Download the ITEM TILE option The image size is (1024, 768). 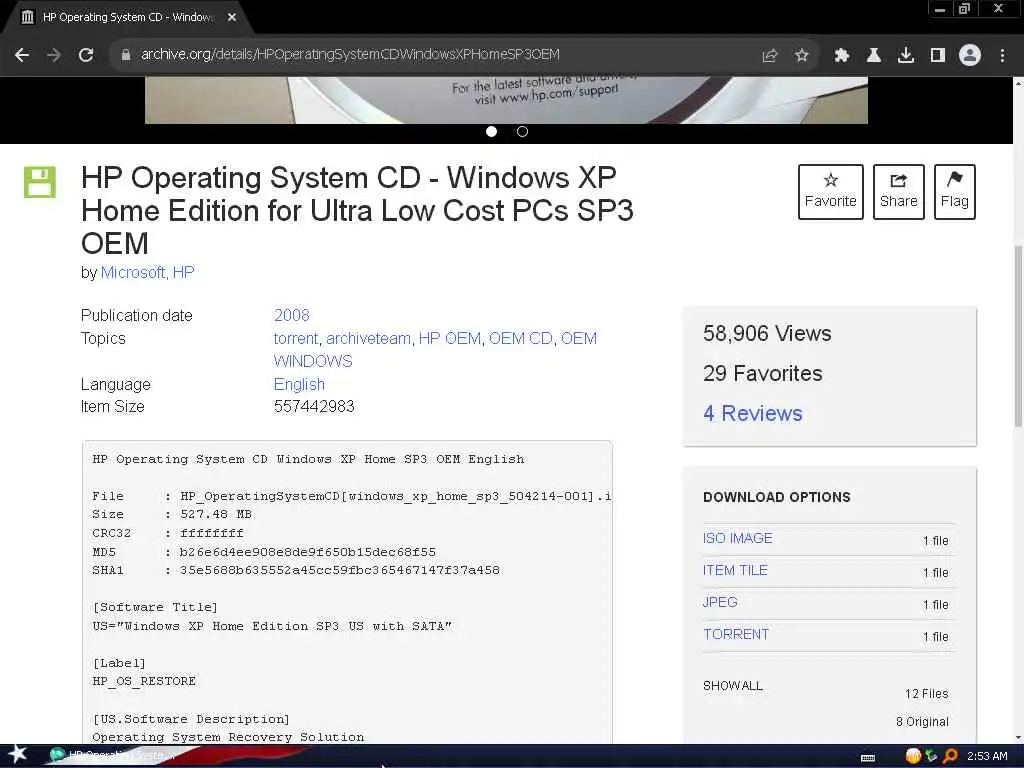click(x=735, y=570)
